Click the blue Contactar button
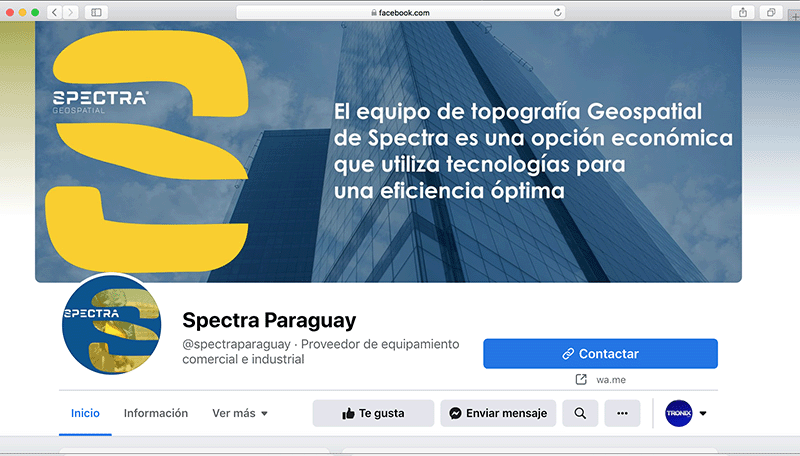Image resolution: width=800 pixels, height=456 pixels. coord(601,353)
